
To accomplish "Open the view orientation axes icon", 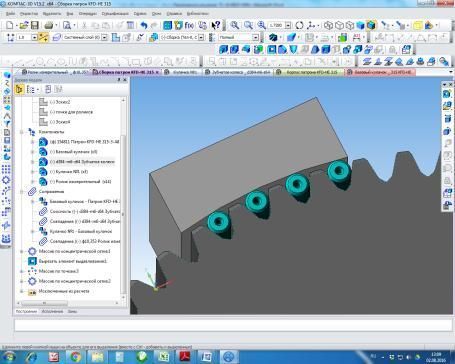I will pyautogui.click(x=311, y=25).
